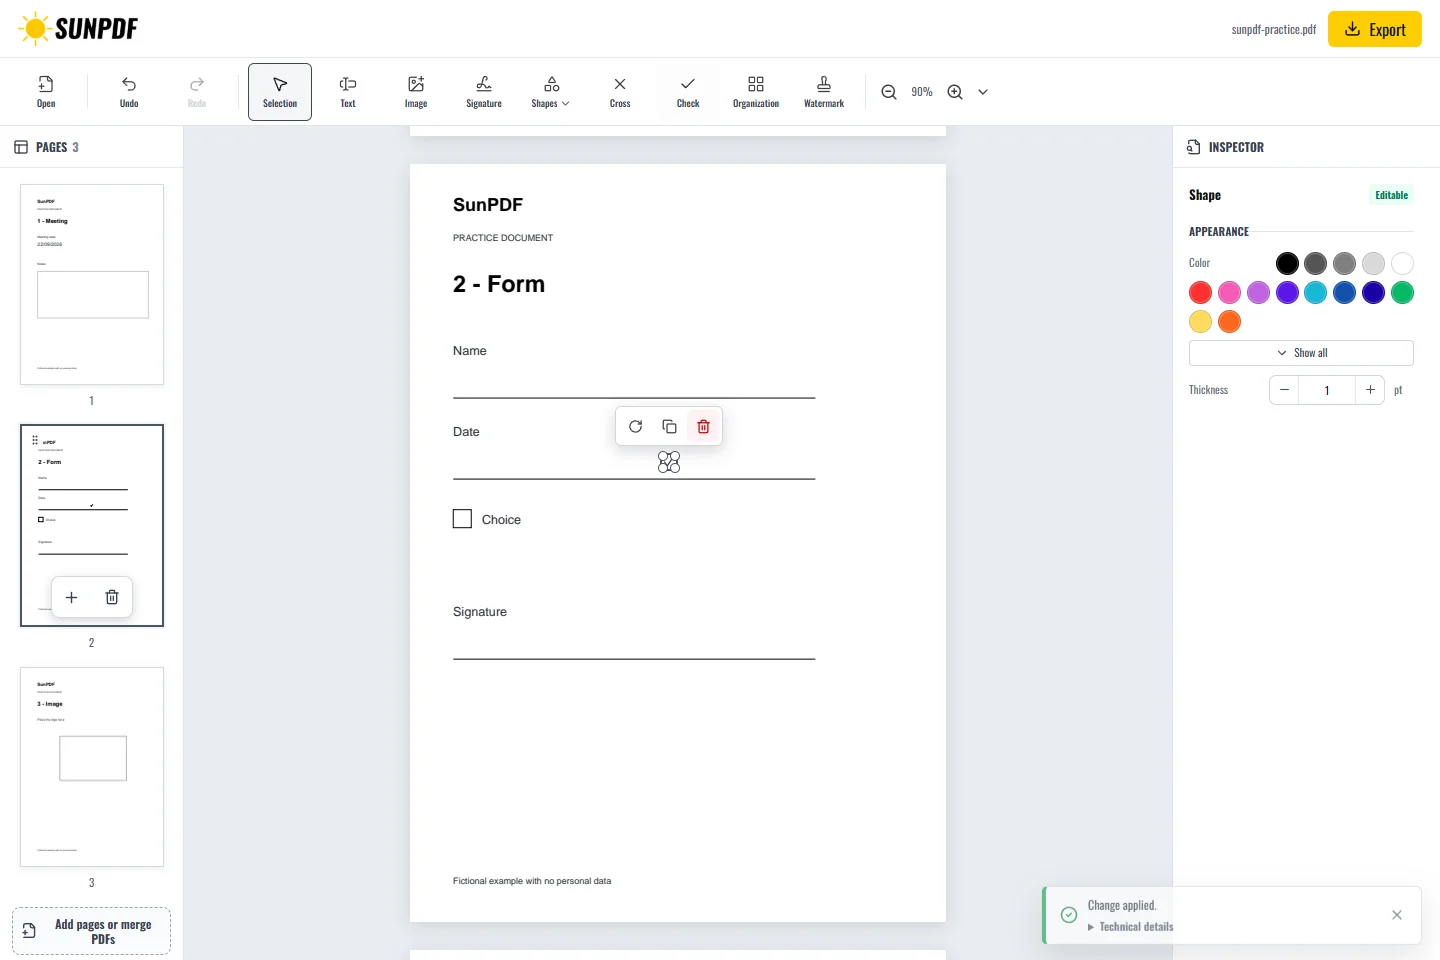1440x960 pixels.
Task: Add a Signature from the toolbar
Action: click(484, 92)
